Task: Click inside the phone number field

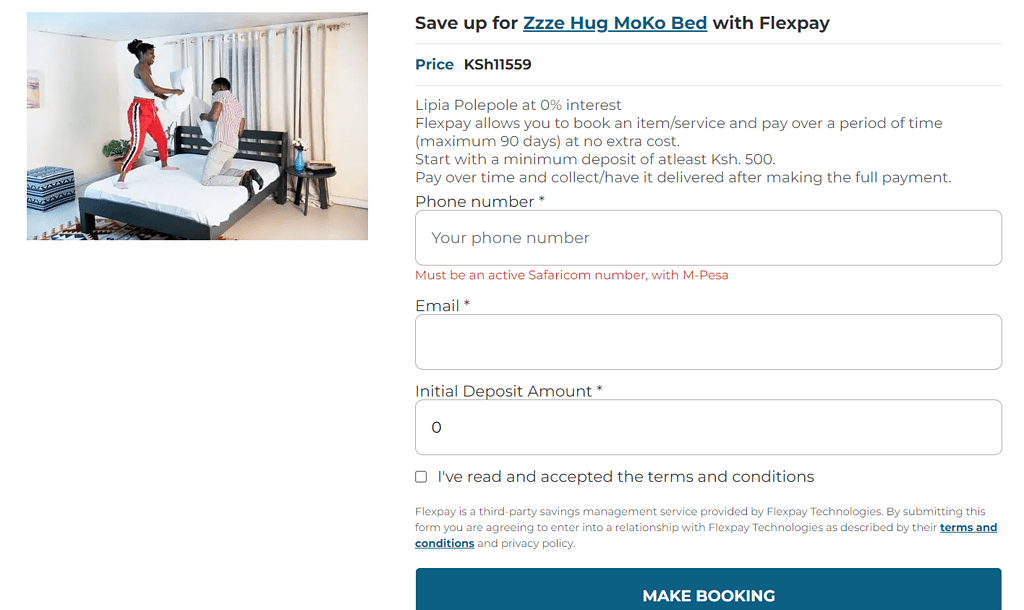Action: (x=708, y=237)
